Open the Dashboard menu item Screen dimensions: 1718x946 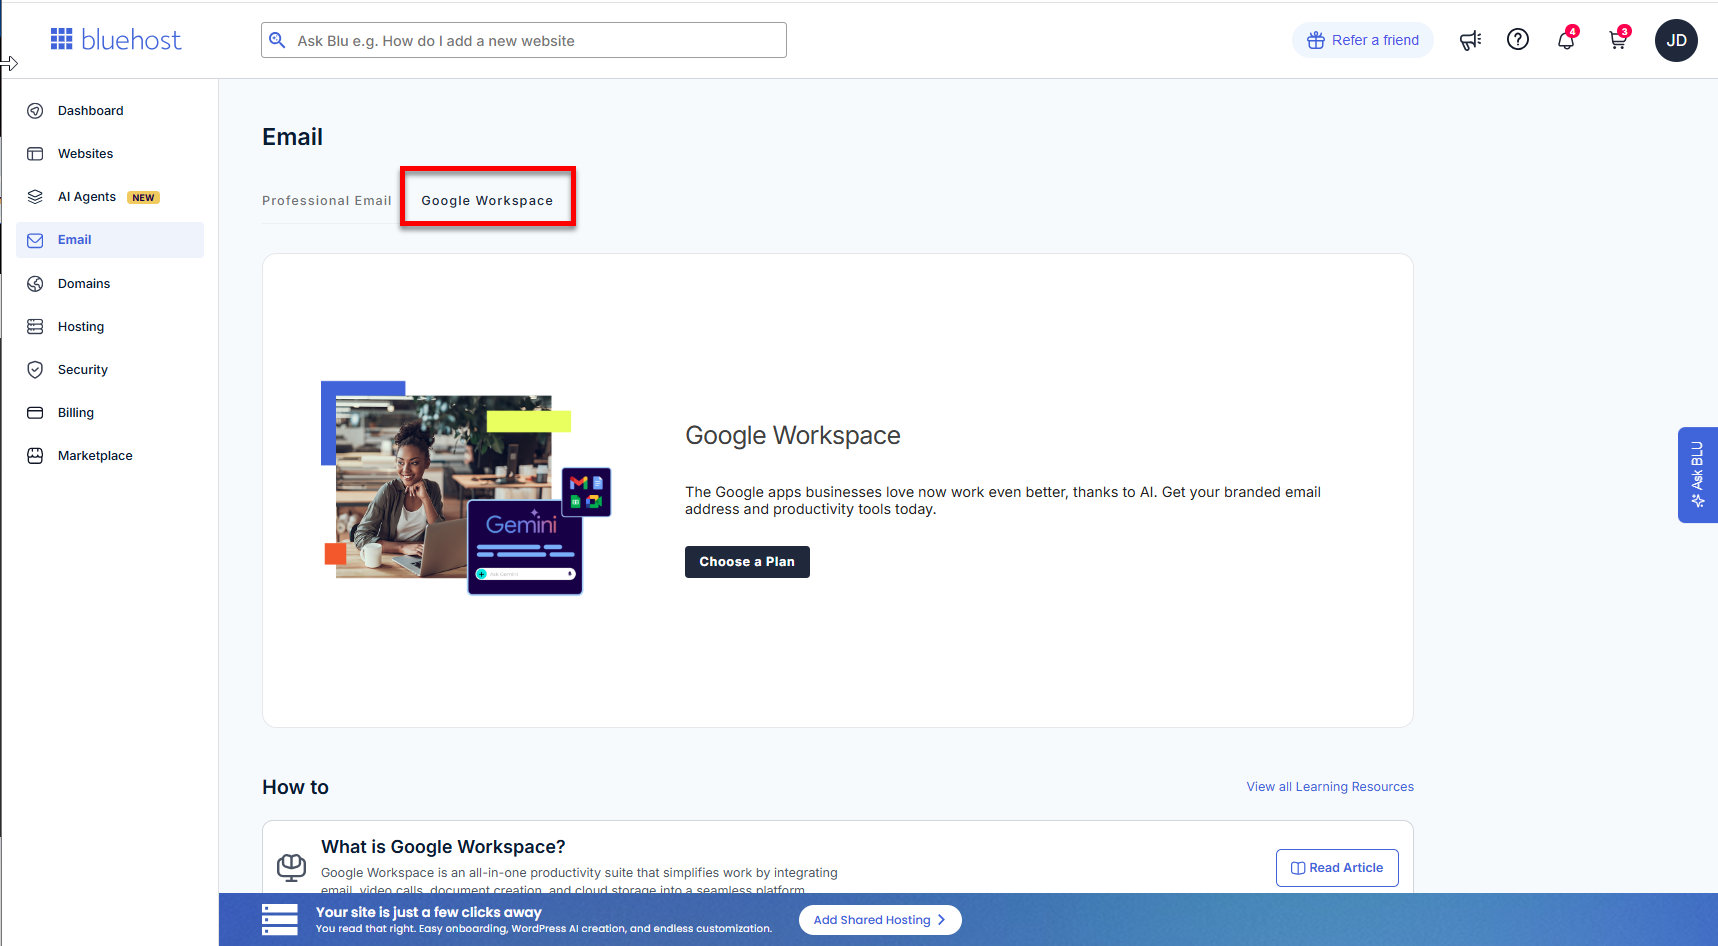coord(110,111)
